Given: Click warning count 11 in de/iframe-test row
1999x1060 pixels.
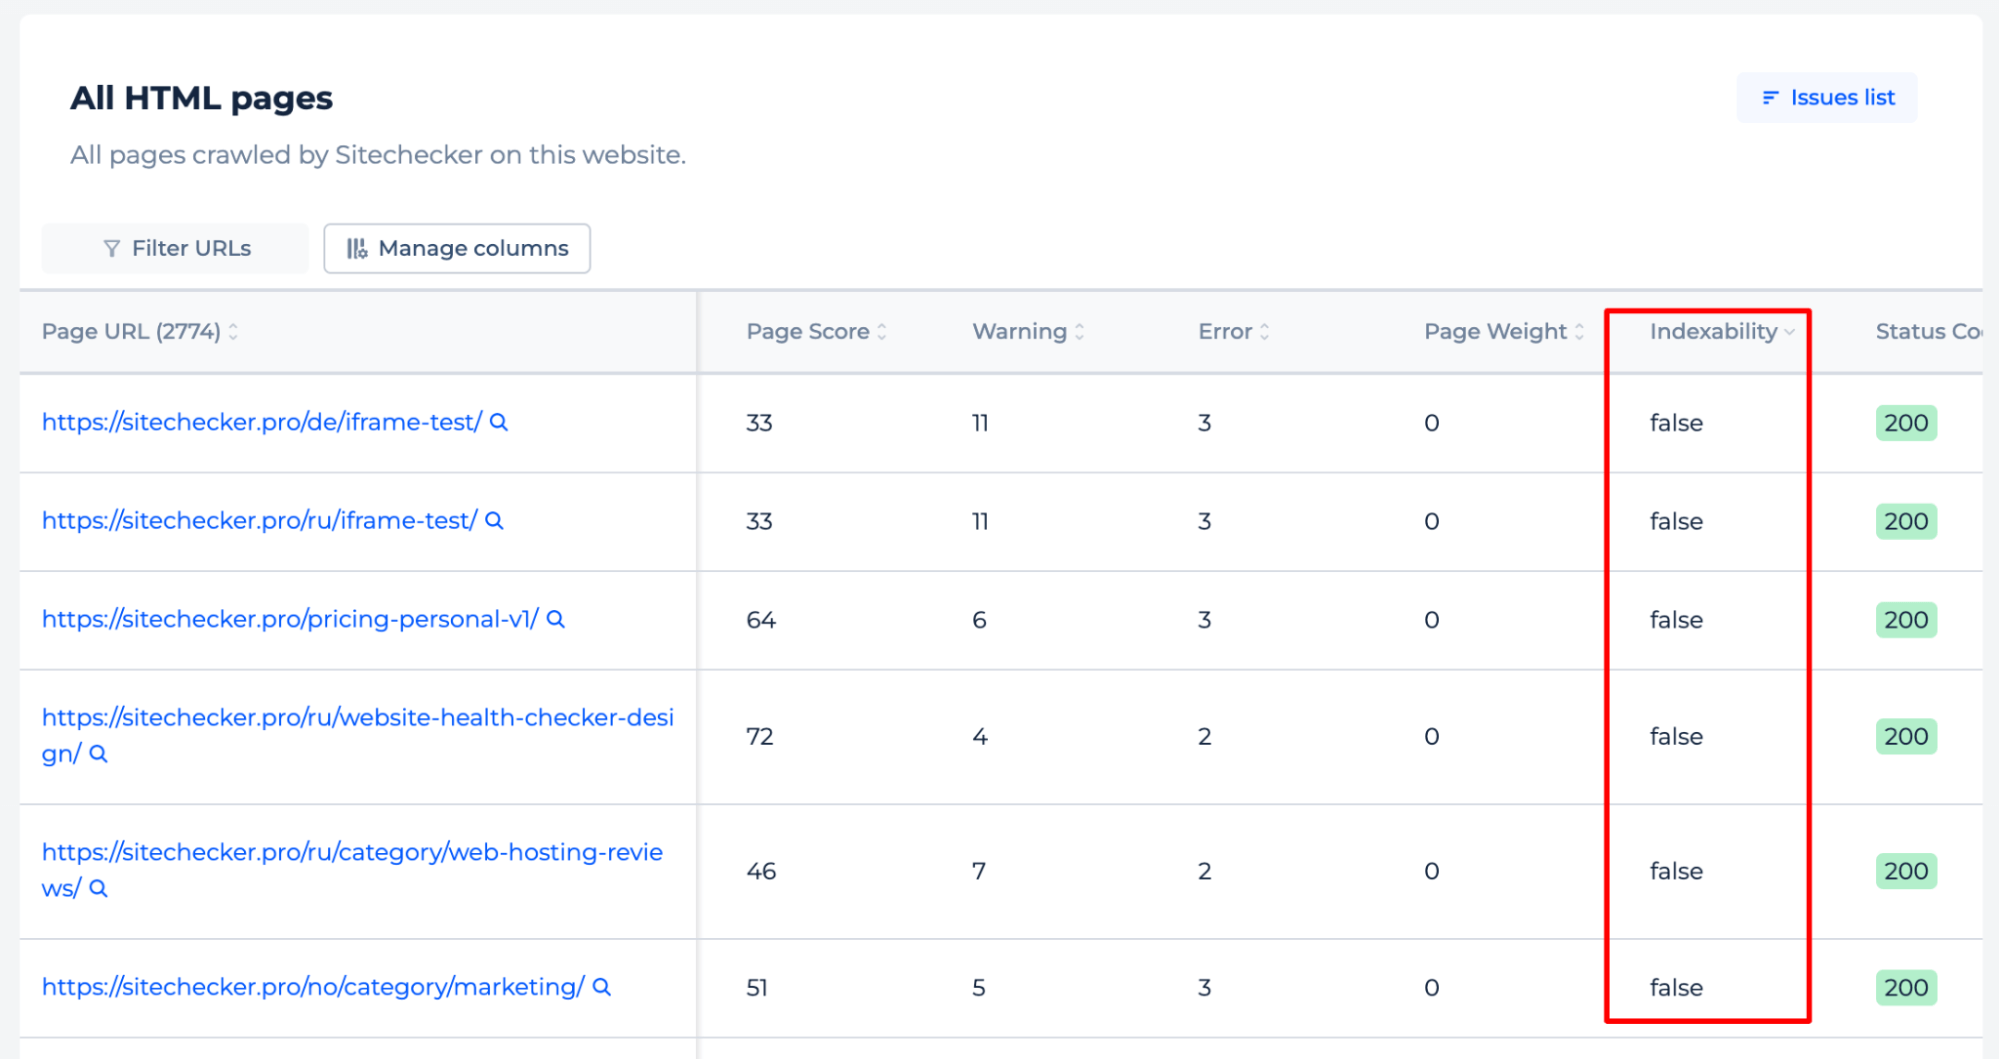Looking at the screenshot, I should (980, 423).
